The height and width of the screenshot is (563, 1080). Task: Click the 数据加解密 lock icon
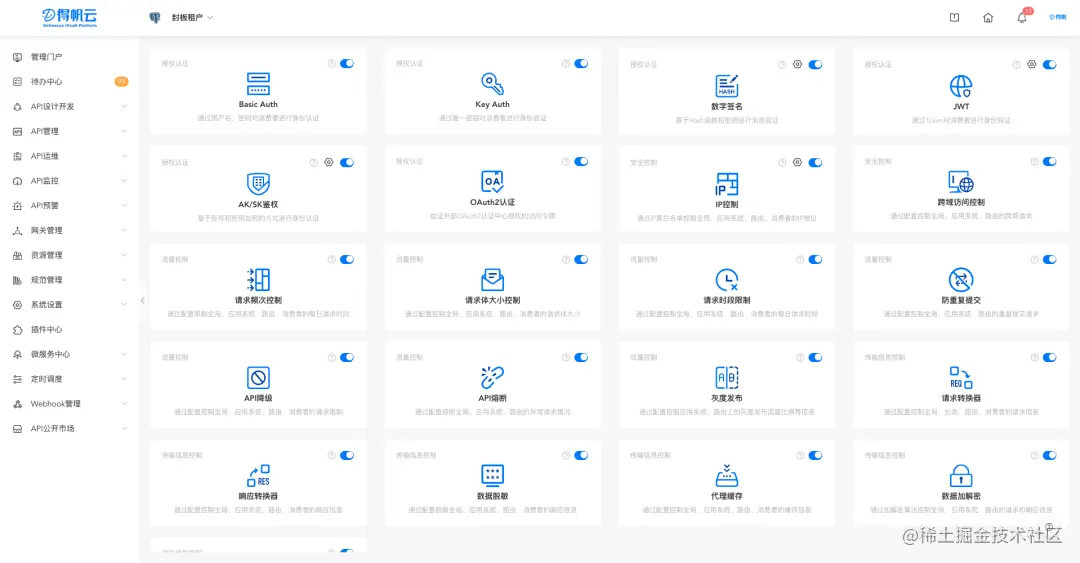point(961,475)
